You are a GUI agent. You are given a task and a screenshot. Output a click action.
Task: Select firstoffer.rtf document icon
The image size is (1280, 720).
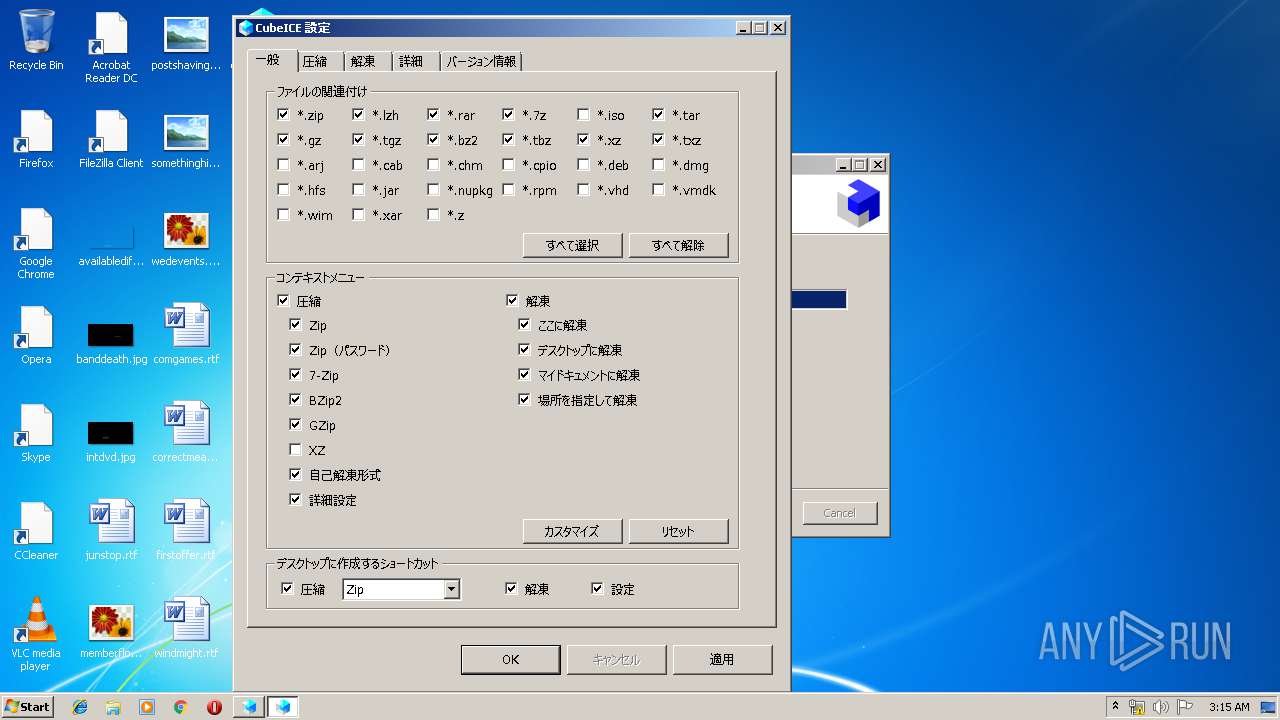point(186,531)
